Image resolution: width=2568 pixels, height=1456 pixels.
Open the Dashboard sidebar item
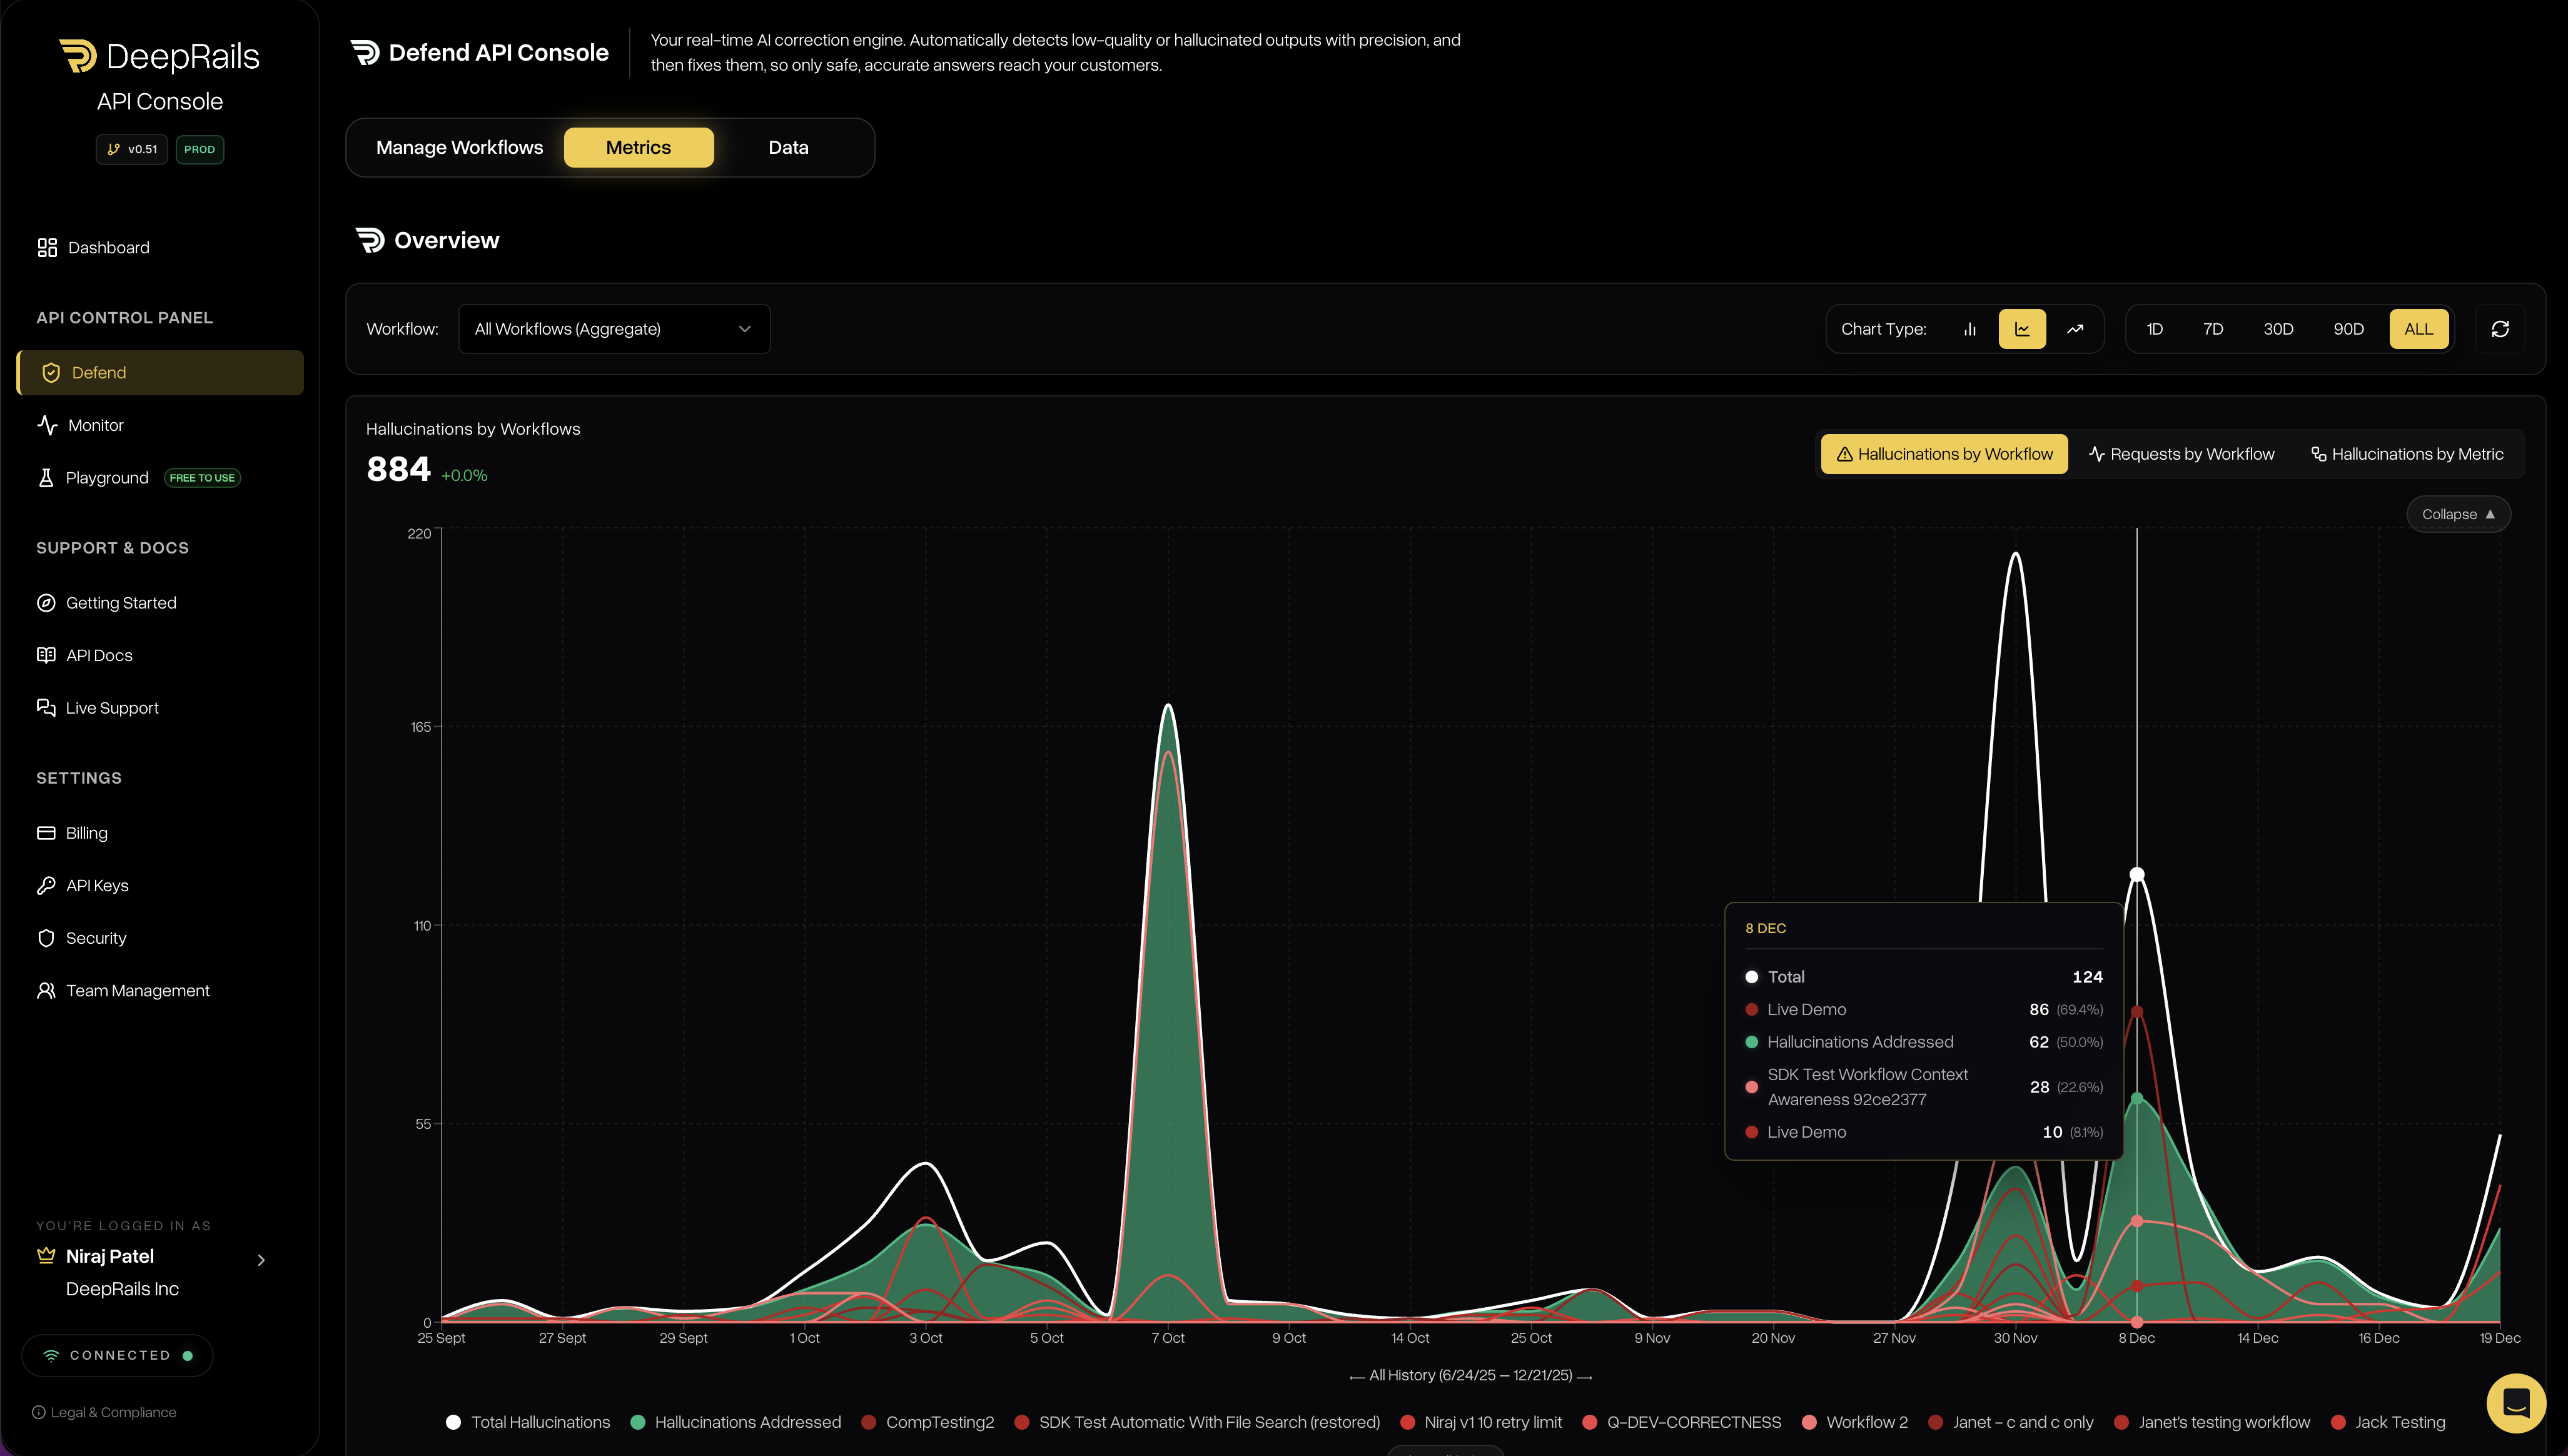108,247
